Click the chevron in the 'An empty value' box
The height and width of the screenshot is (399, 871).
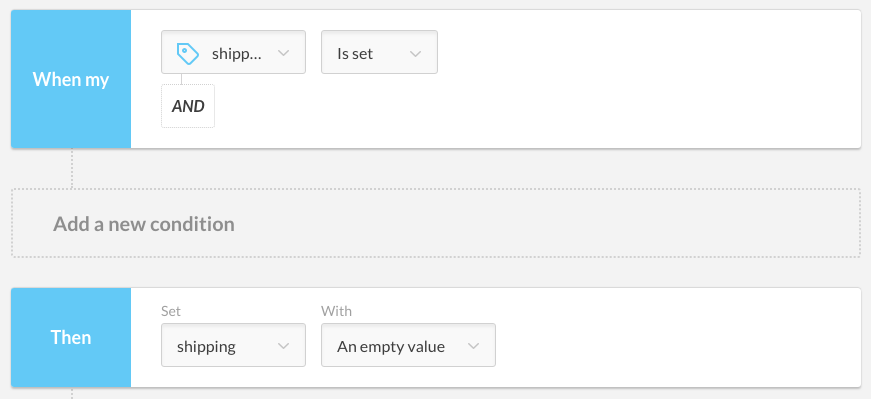pos(473,346)
